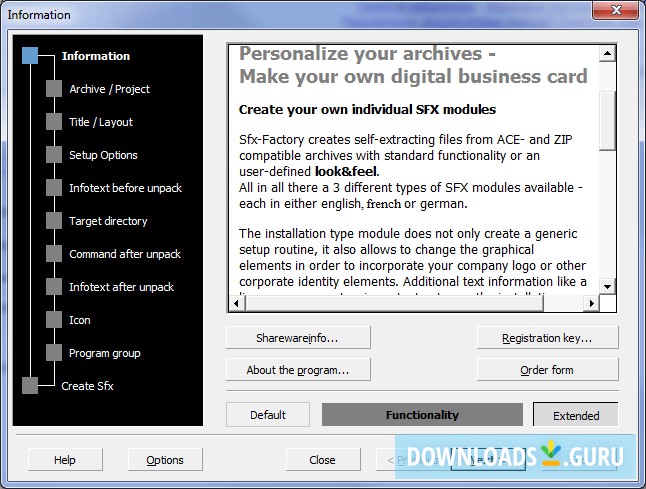The width and height of the screenshot is (646, 489).
Task: Open Setup Options step
Action: click(103, 155)
